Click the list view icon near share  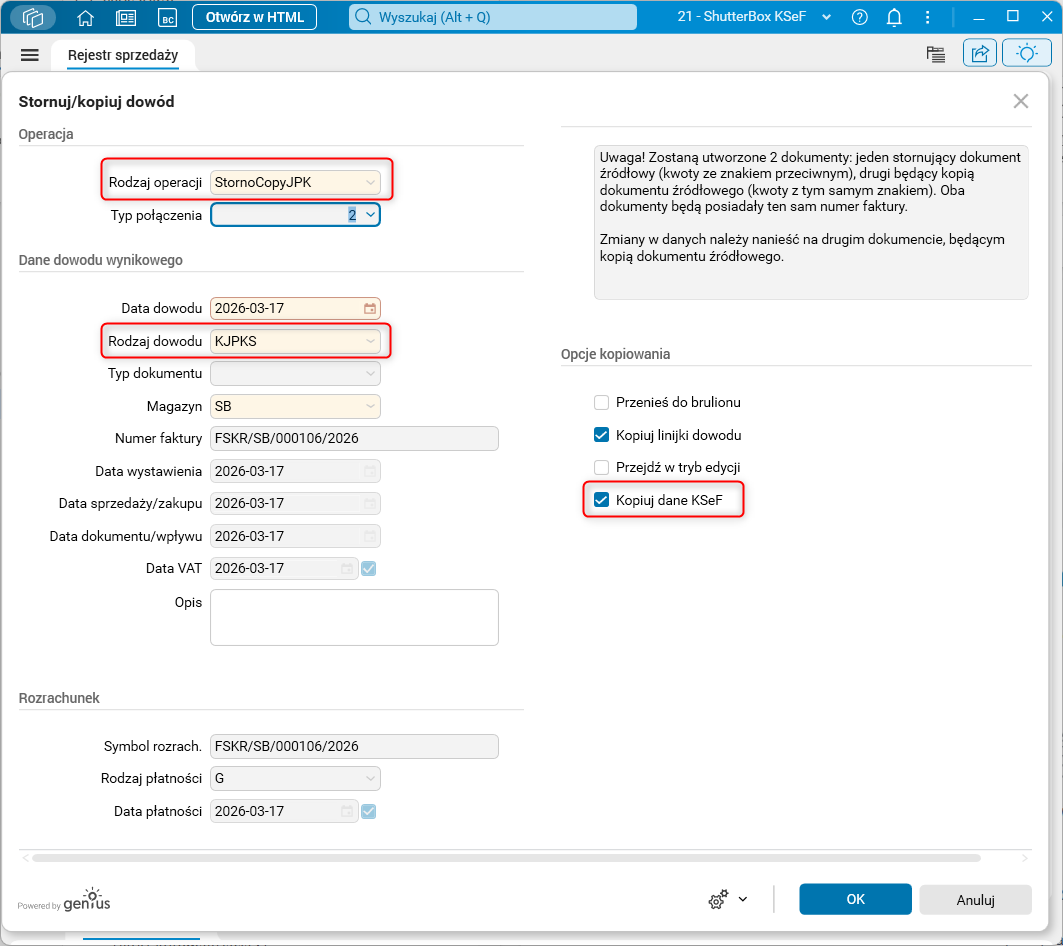[936, 54]
